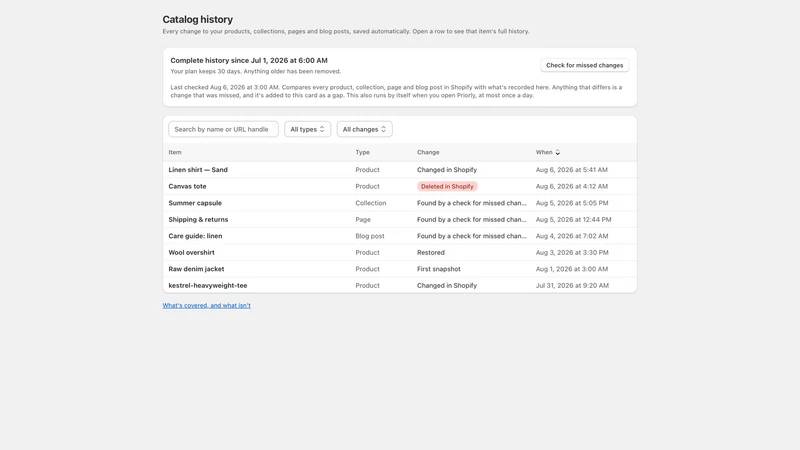The width and height of the screenshot is (800, 450).
Task: Open the kestrel-heavyweight-tee row
Action: 399,285
